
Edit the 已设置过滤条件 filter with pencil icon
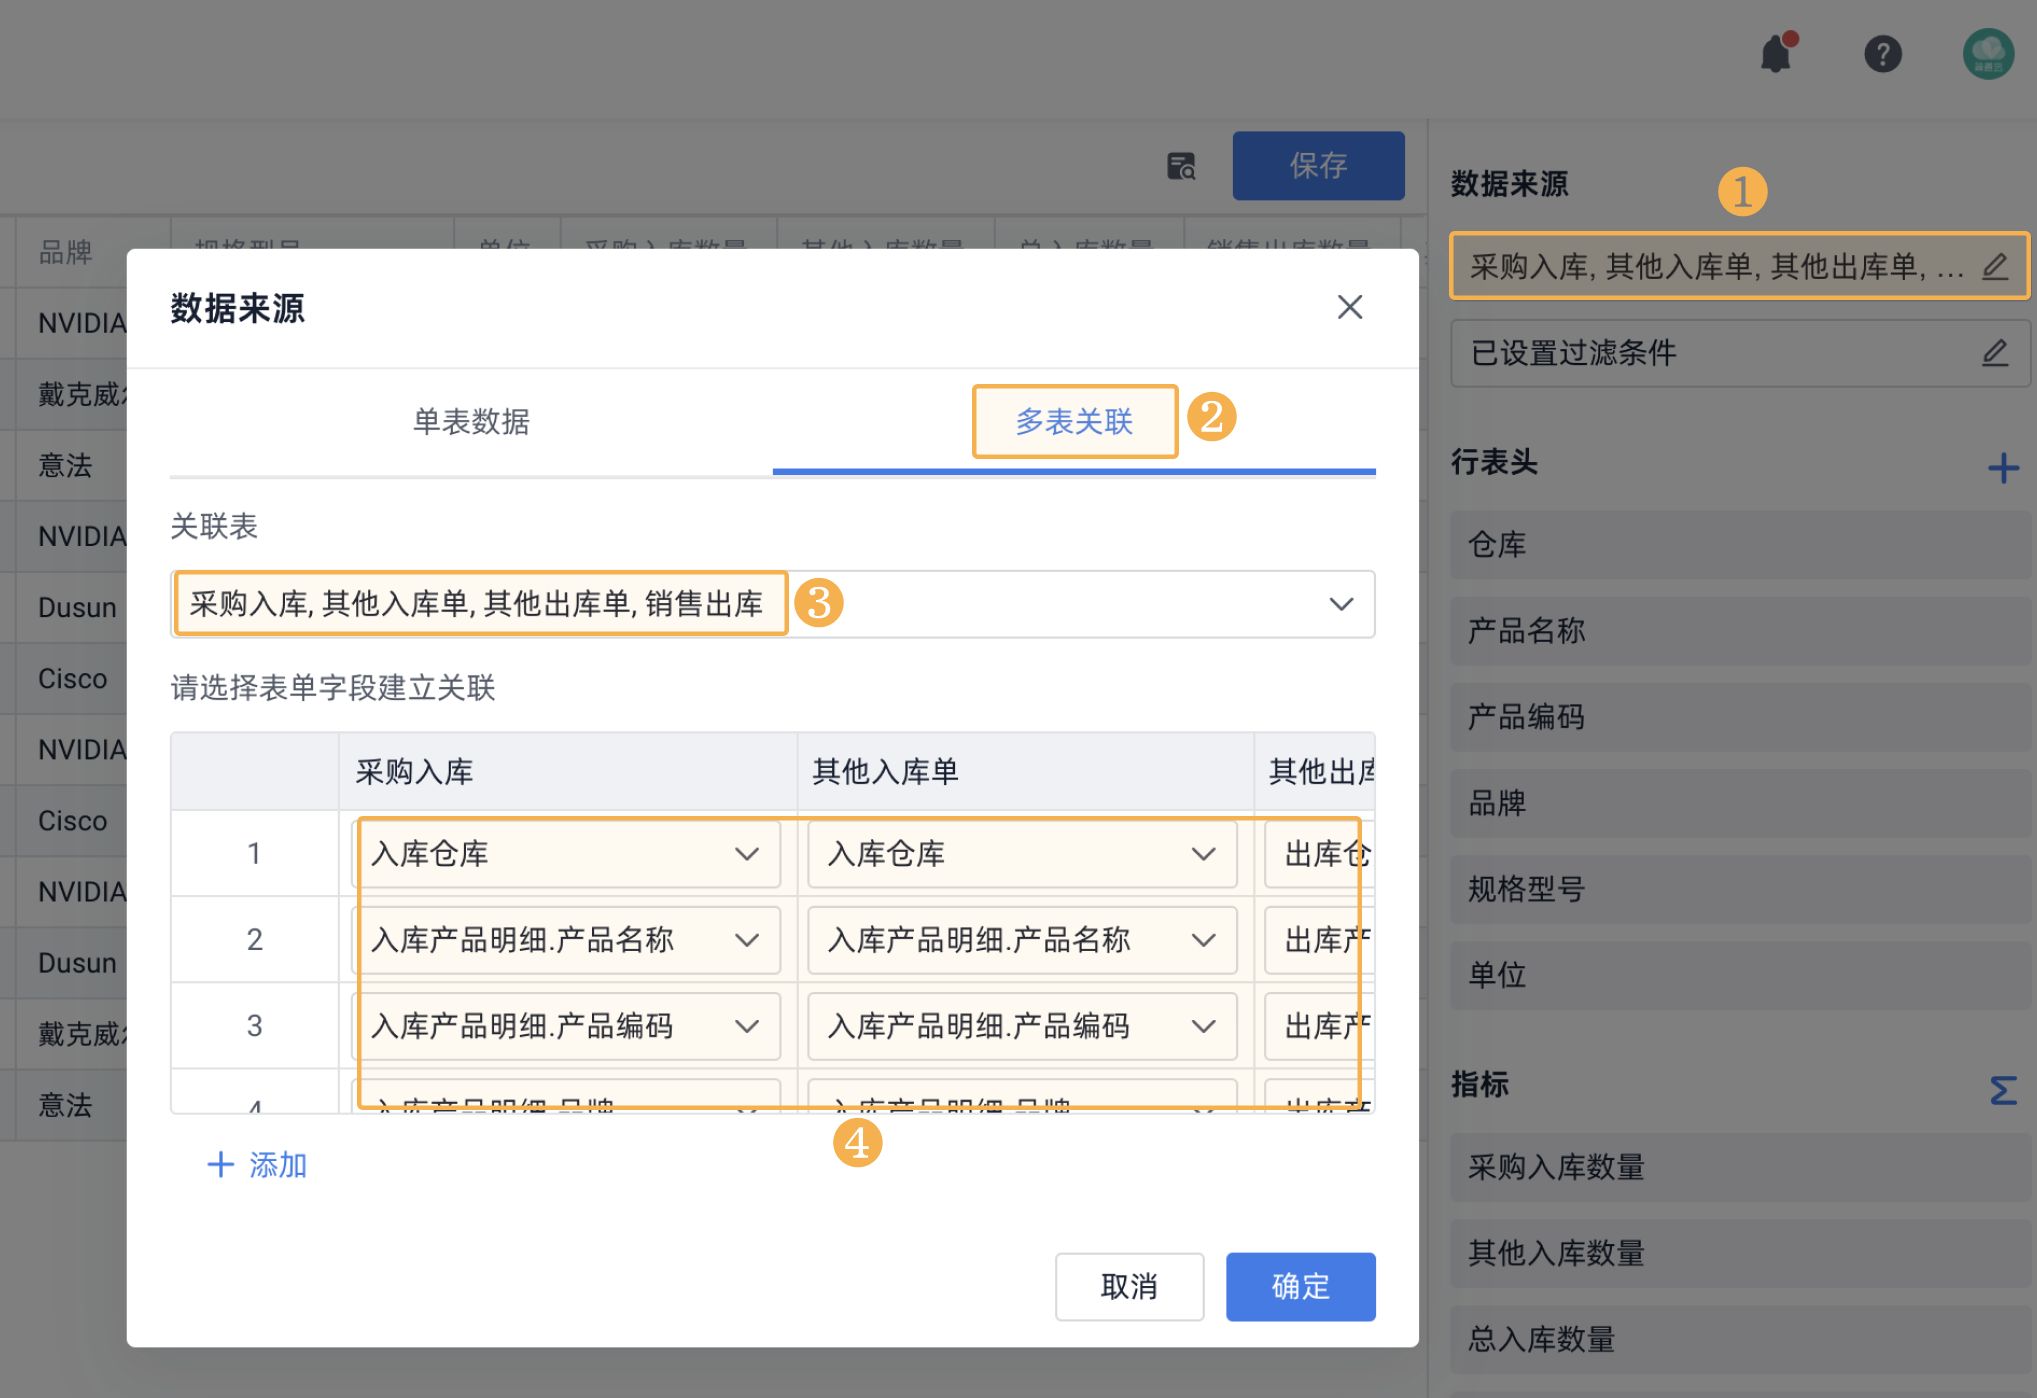[x=1994, y=353]
